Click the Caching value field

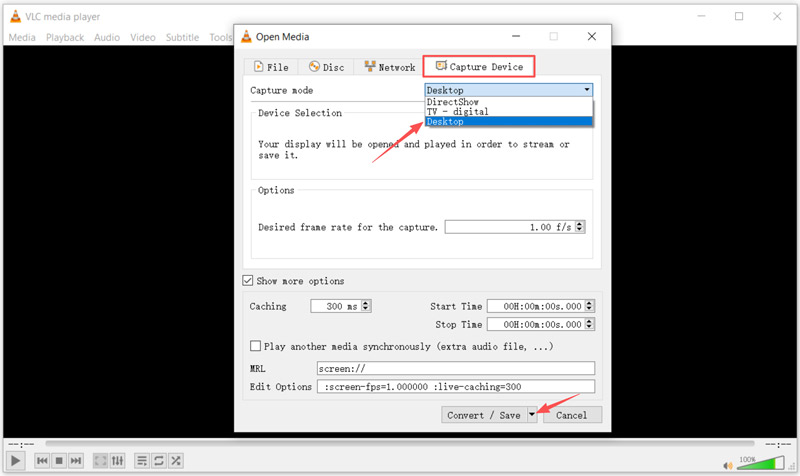(336, 306)
